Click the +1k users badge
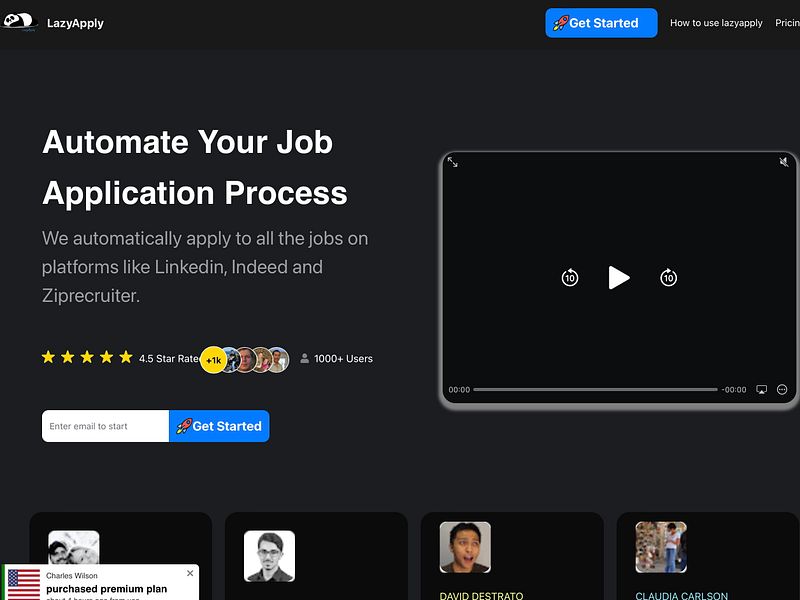Viewport: 800px width, 600px height. coord(212,357)
